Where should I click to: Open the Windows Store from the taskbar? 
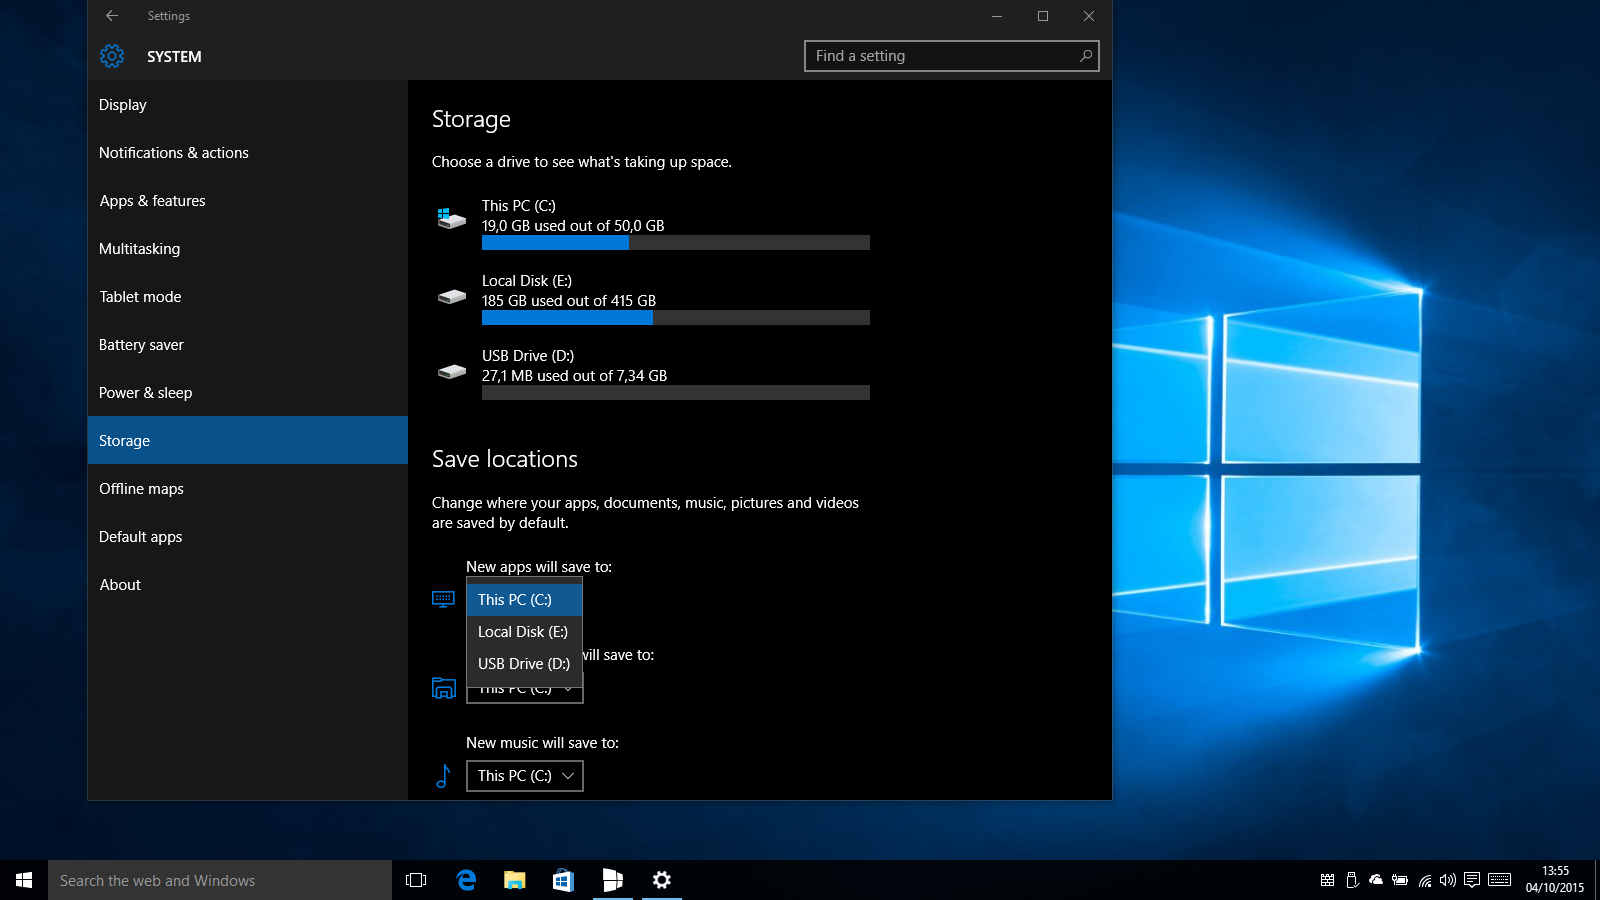563,880
